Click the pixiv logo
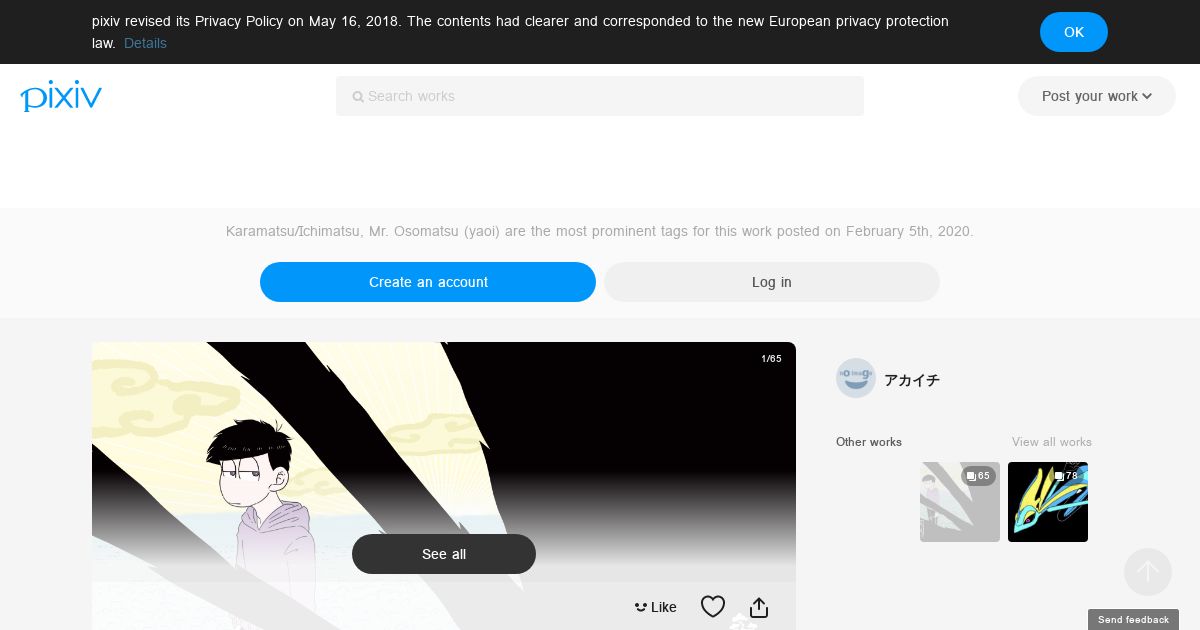The width and height of the screenshot is (1200, 630). [61, 96]
